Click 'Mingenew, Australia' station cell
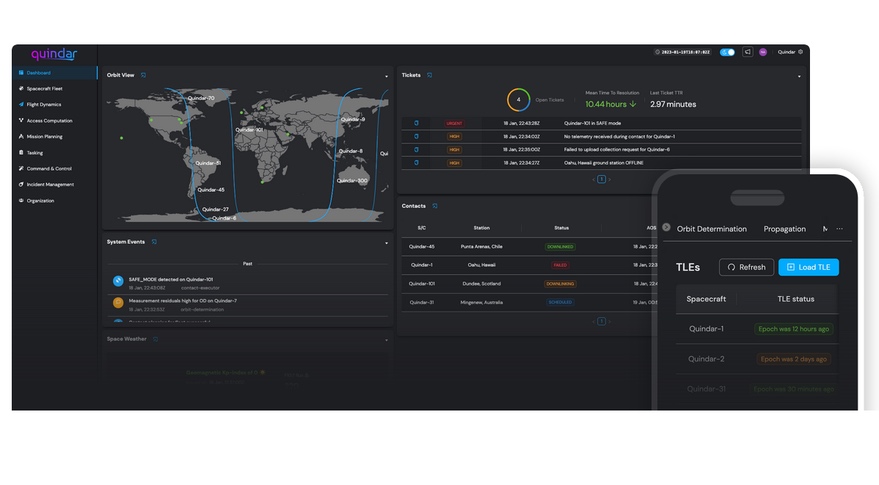Viewport: 879px width, 485px height. 482,303
